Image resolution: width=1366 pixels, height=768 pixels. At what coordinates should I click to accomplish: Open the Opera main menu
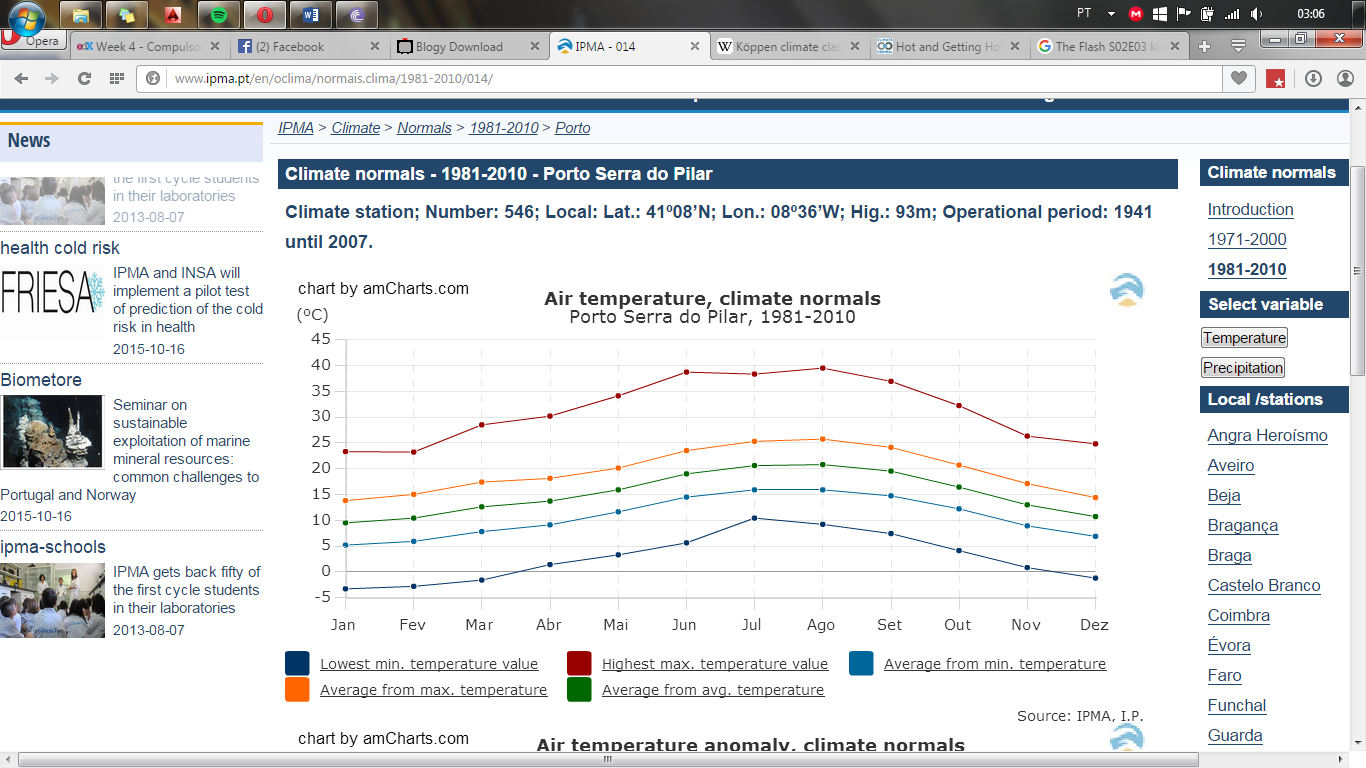pos(33,40)
